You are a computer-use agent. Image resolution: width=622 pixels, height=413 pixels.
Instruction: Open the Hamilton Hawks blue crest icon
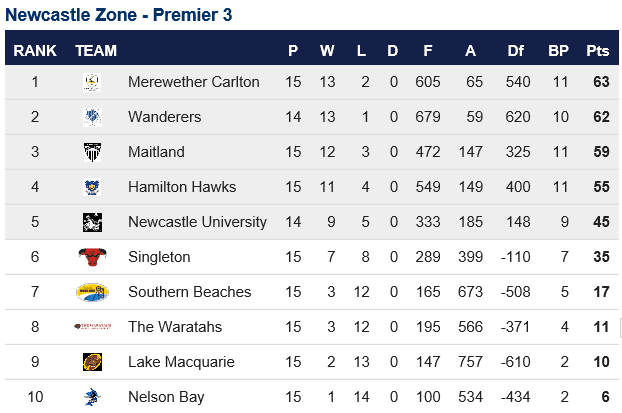92,187
